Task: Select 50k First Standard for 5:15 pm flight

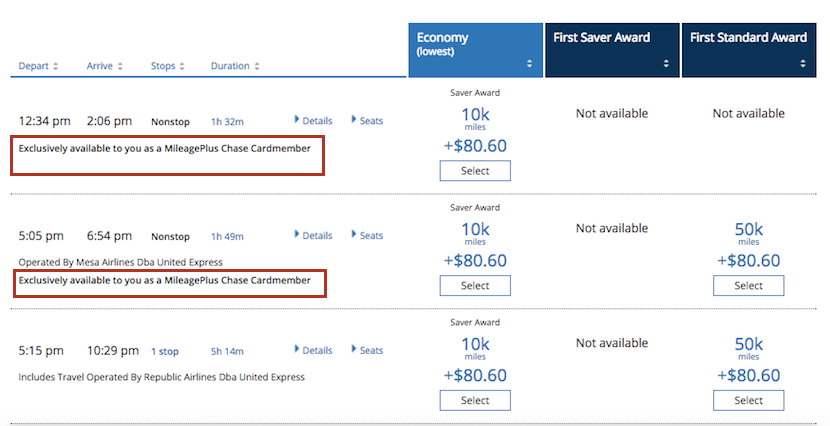Action: point(748,400)
